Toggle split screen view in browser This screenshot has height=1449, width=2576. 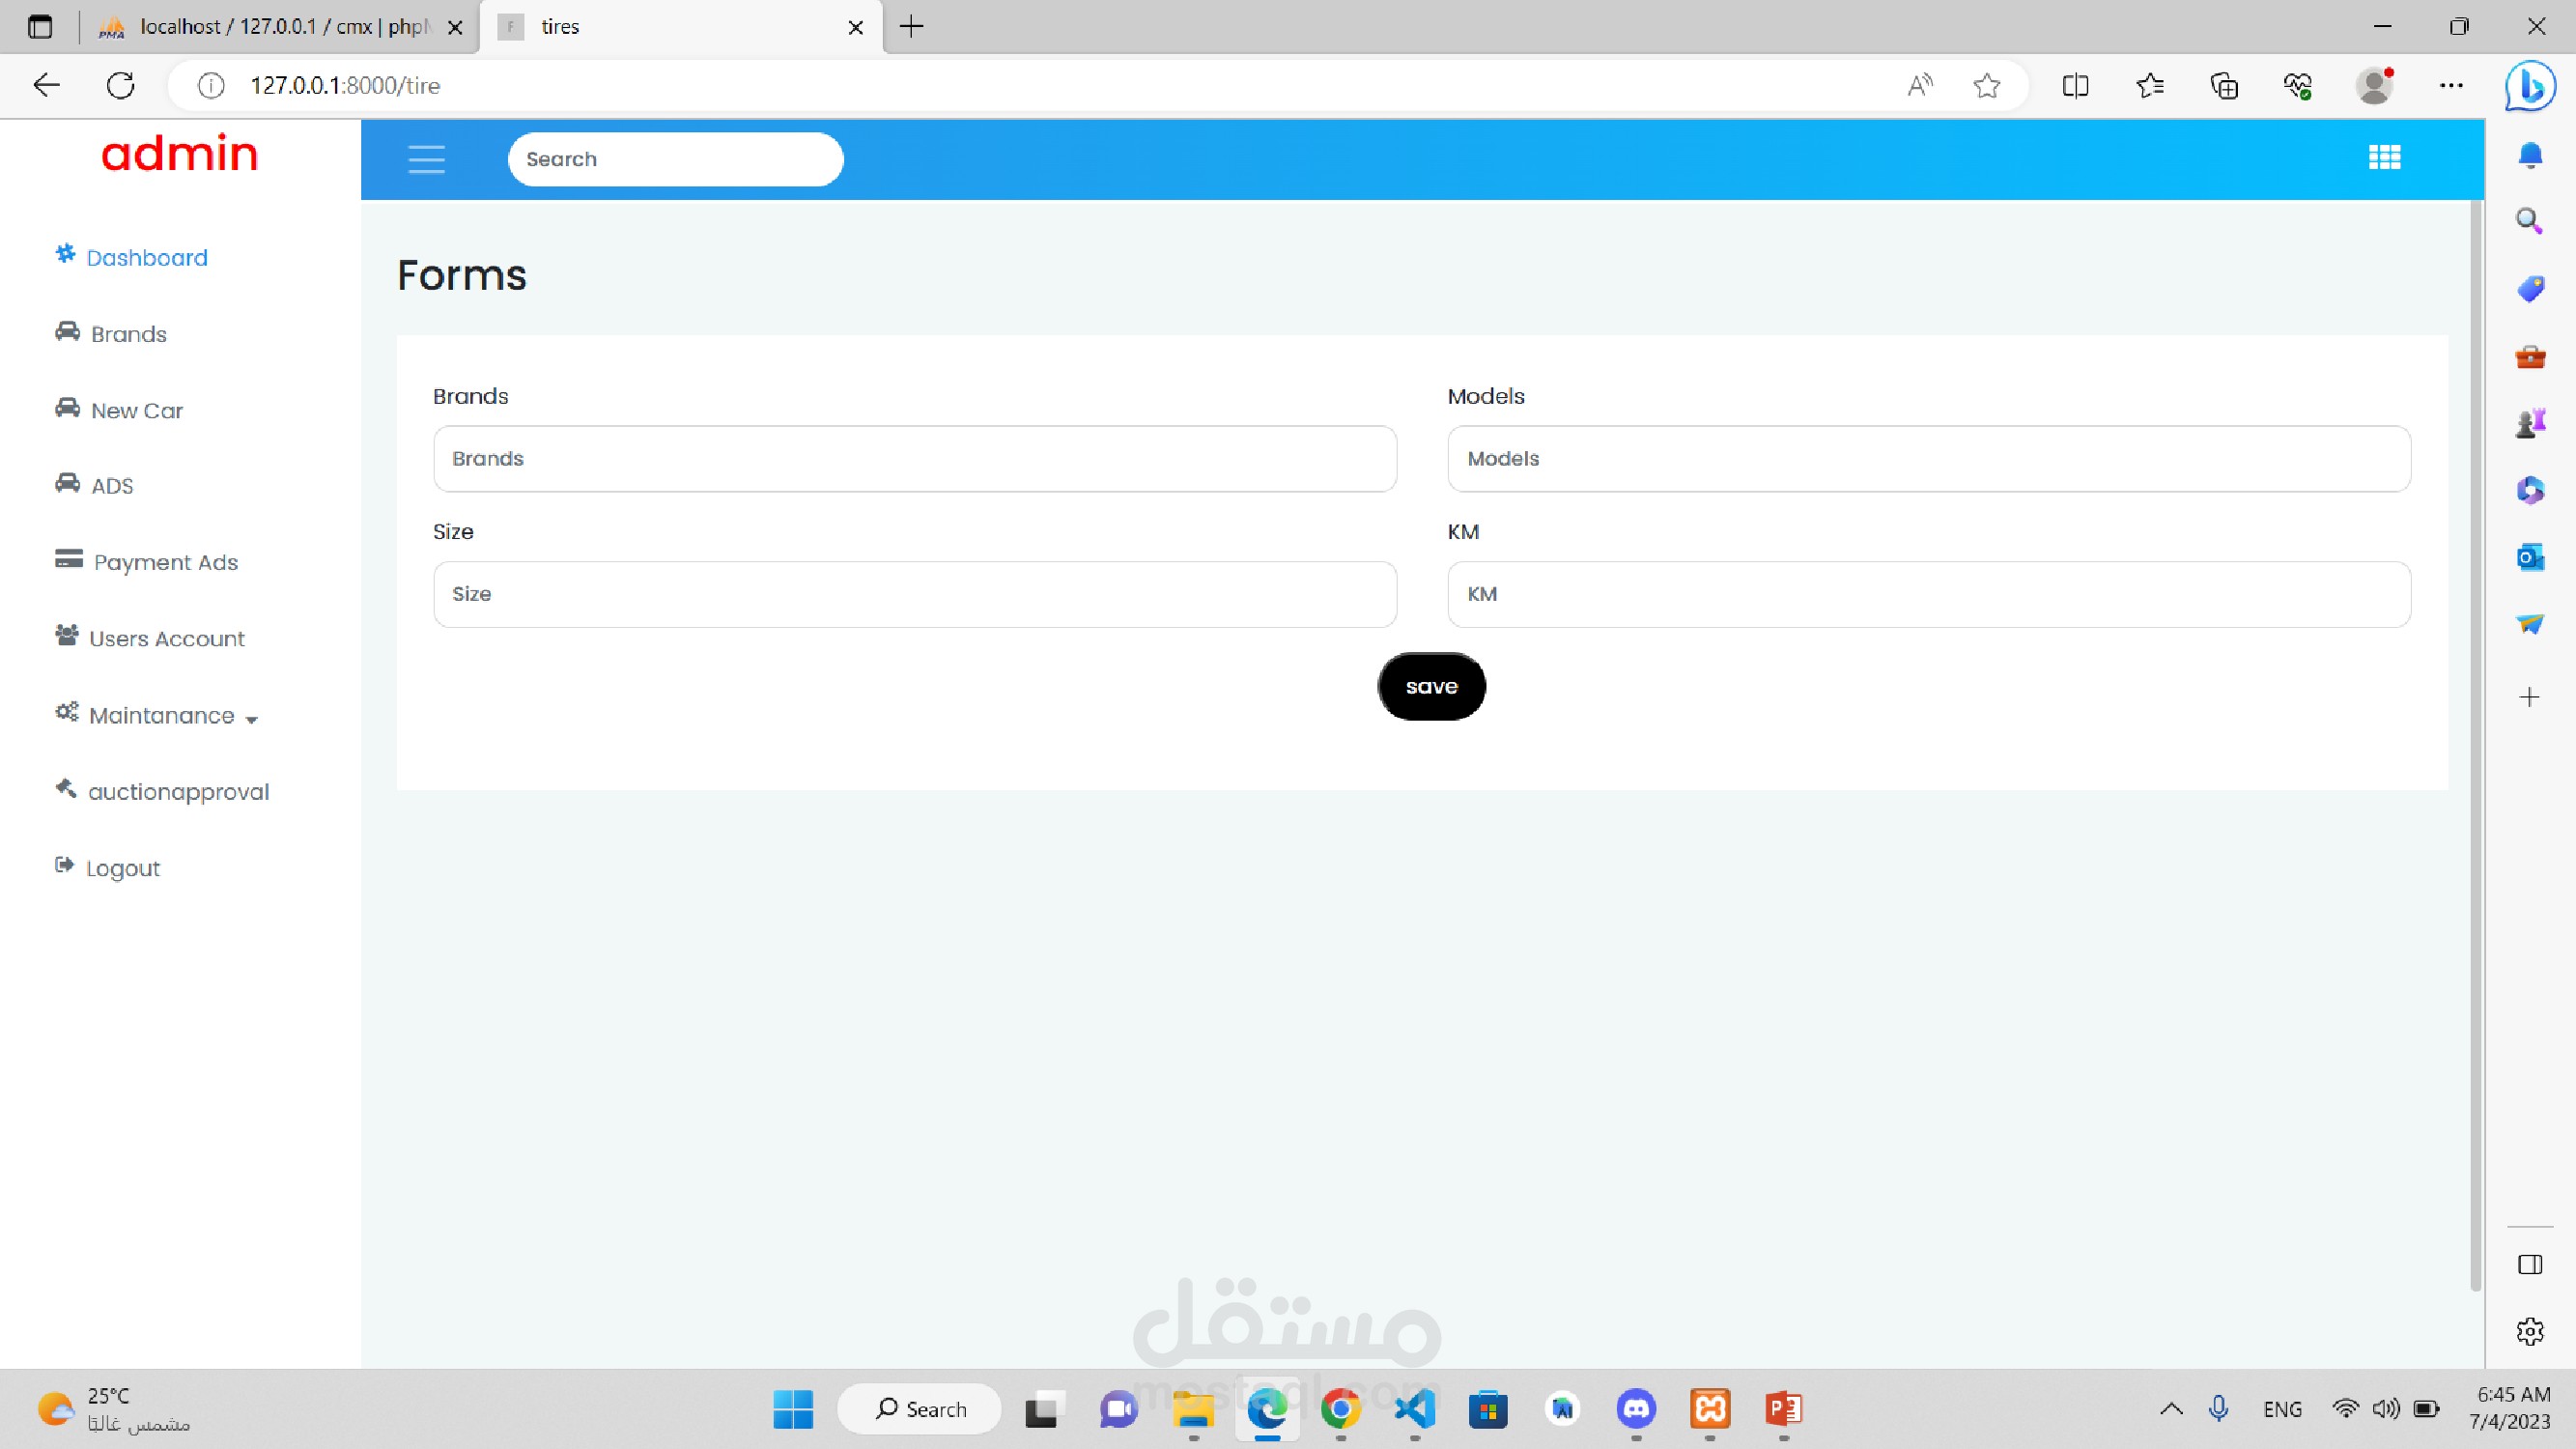(2075, 86)
